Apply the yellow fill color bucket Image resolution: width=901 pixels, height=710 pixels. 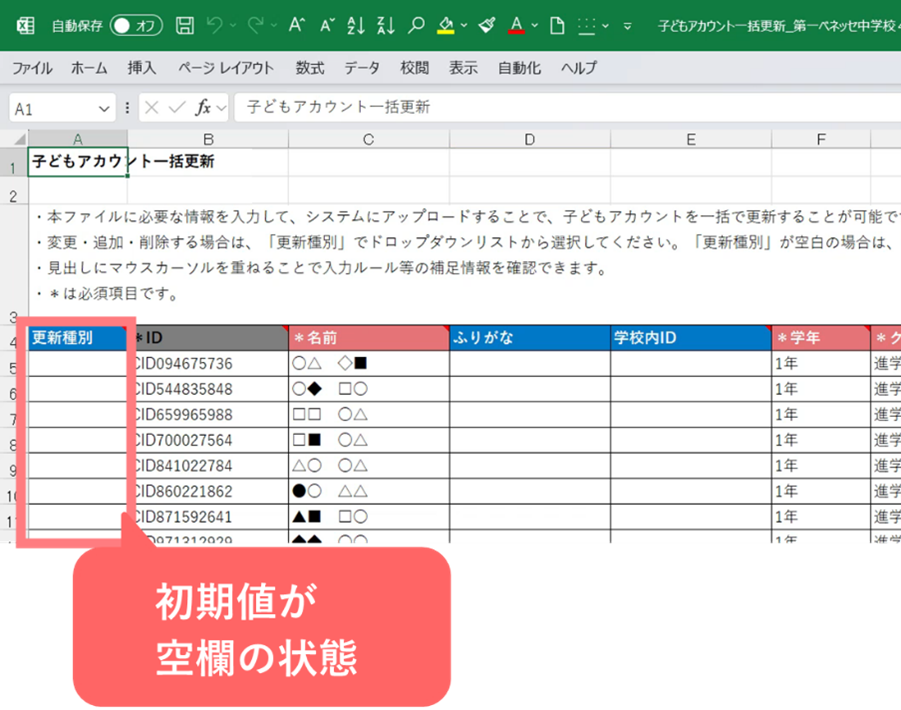(x=446, y=25)
